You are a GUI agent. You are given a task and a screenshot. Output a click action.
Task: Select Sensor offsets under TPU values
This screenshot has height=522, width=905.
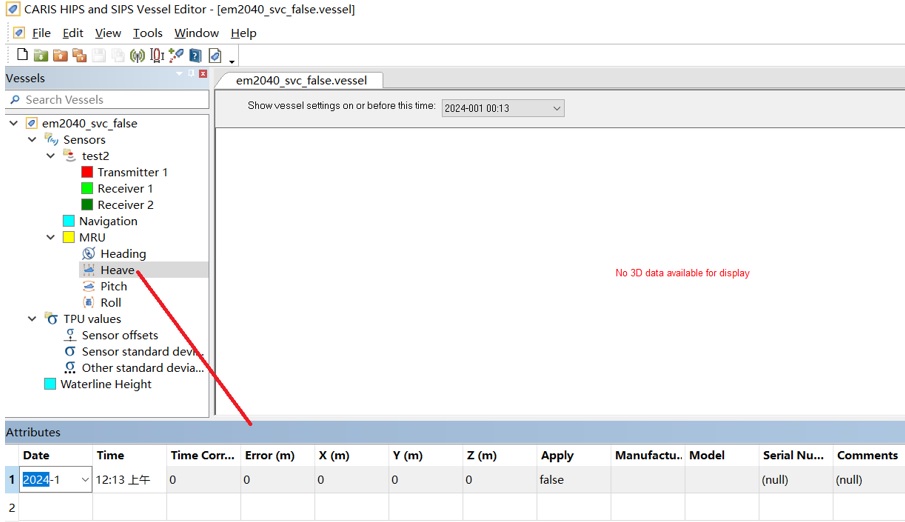119,335
